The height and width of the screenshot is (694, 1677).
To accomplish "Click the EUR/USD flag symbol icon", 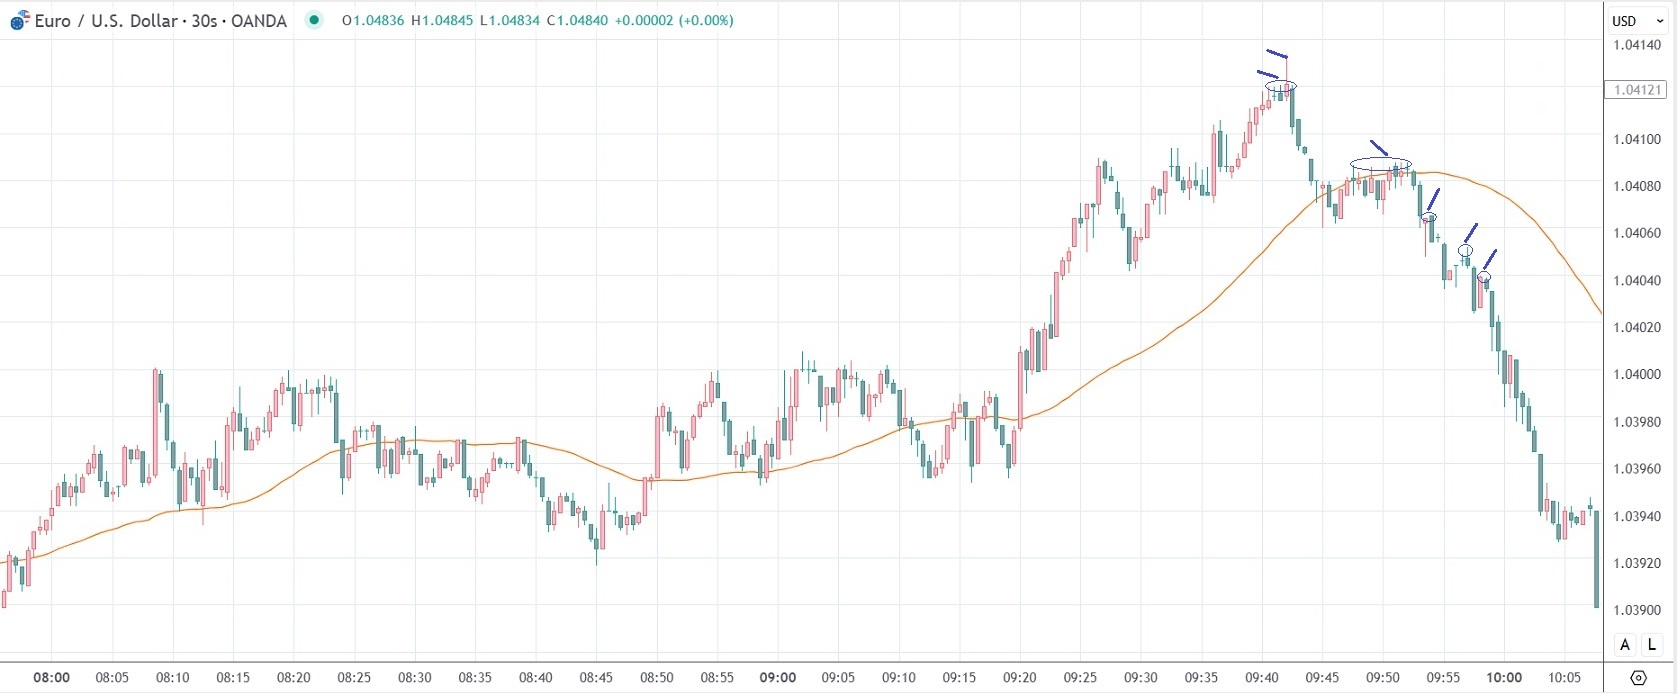I will (19, 20).
